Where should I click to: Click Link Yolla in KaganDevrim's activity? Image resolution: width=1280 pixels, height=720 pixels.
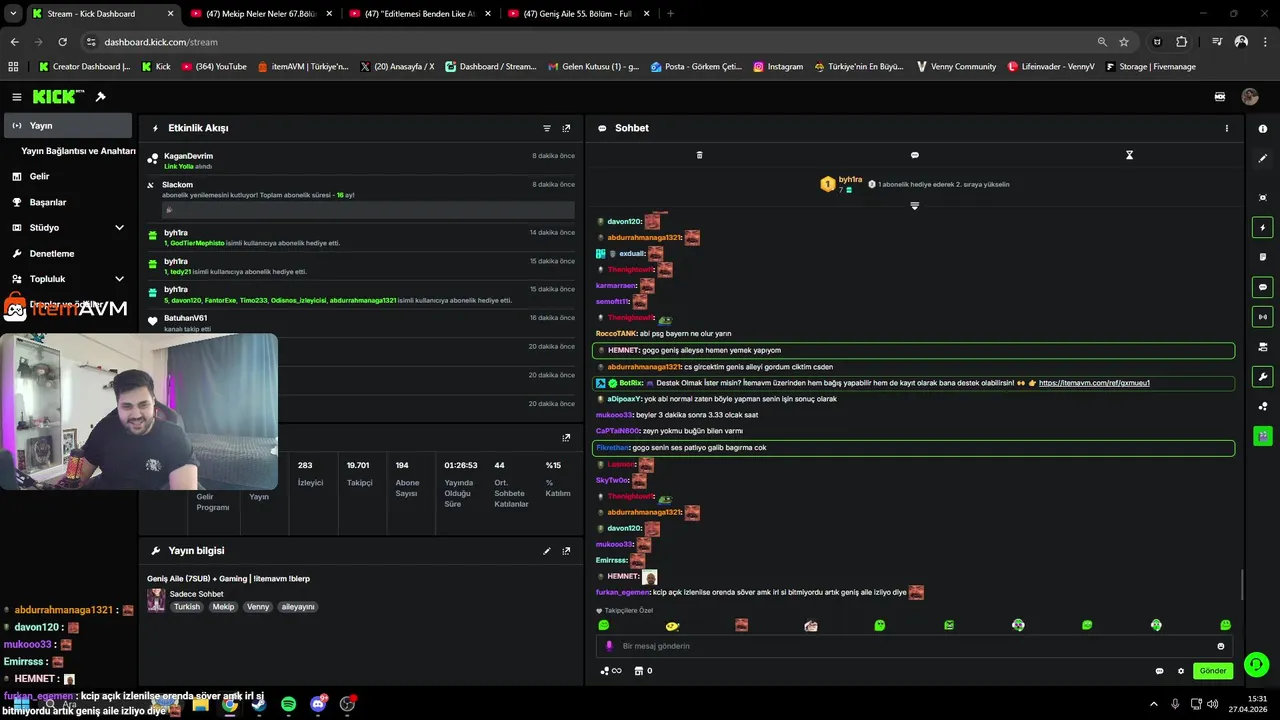click(179, 166)
